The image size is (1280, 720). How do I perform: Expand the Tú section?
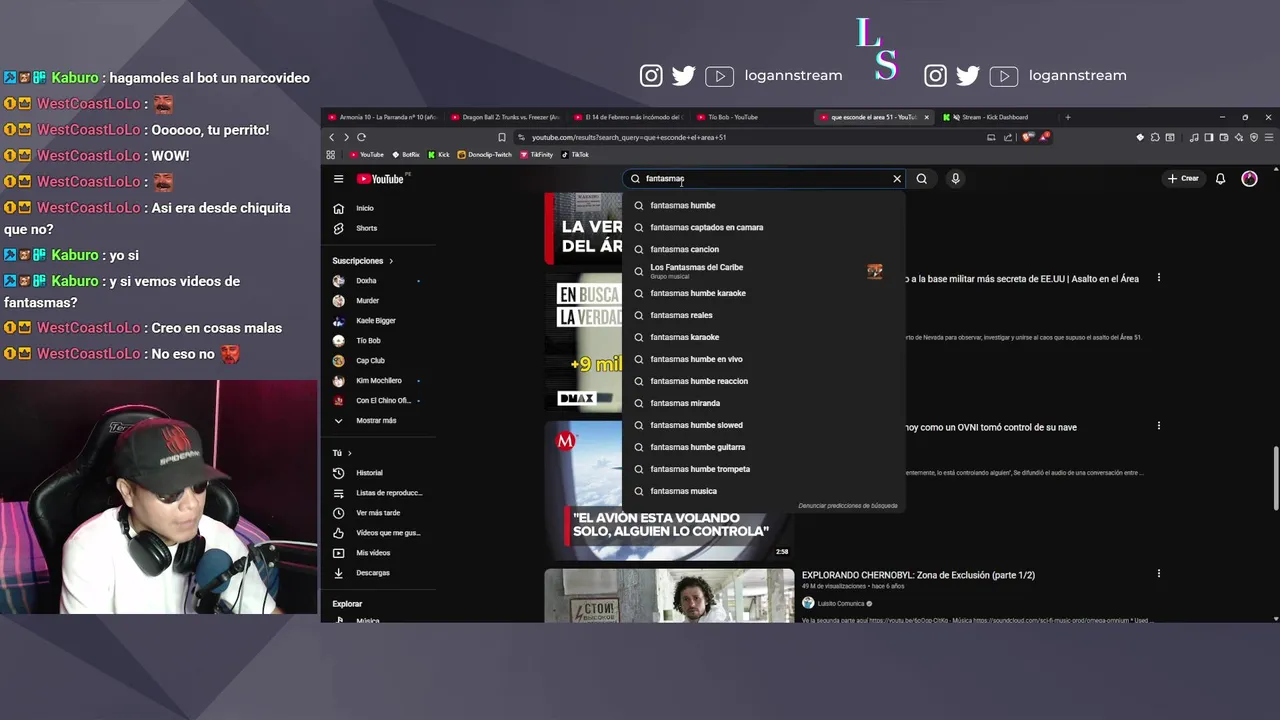click(x=342, y=453)
